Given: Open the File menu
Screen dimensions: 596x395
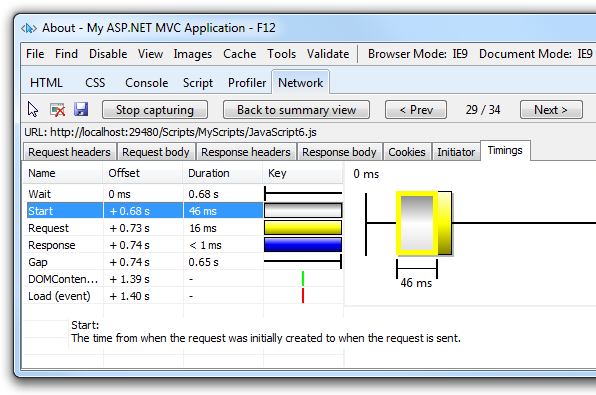Looking at the screenshot, I should [x=35, y=54].
